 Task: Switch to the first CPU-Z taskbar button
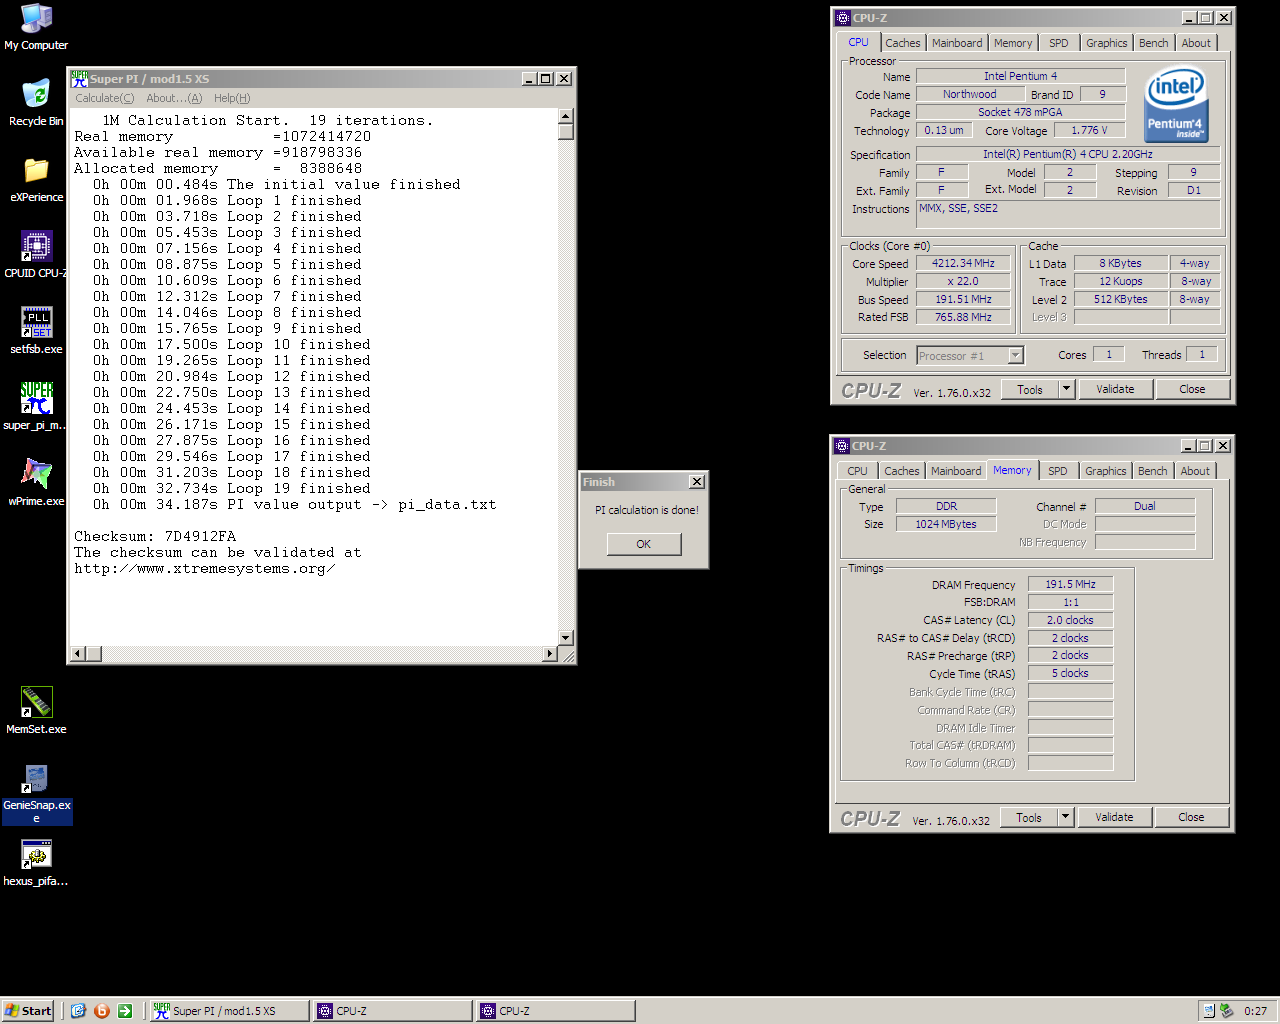pos(392,1011)
